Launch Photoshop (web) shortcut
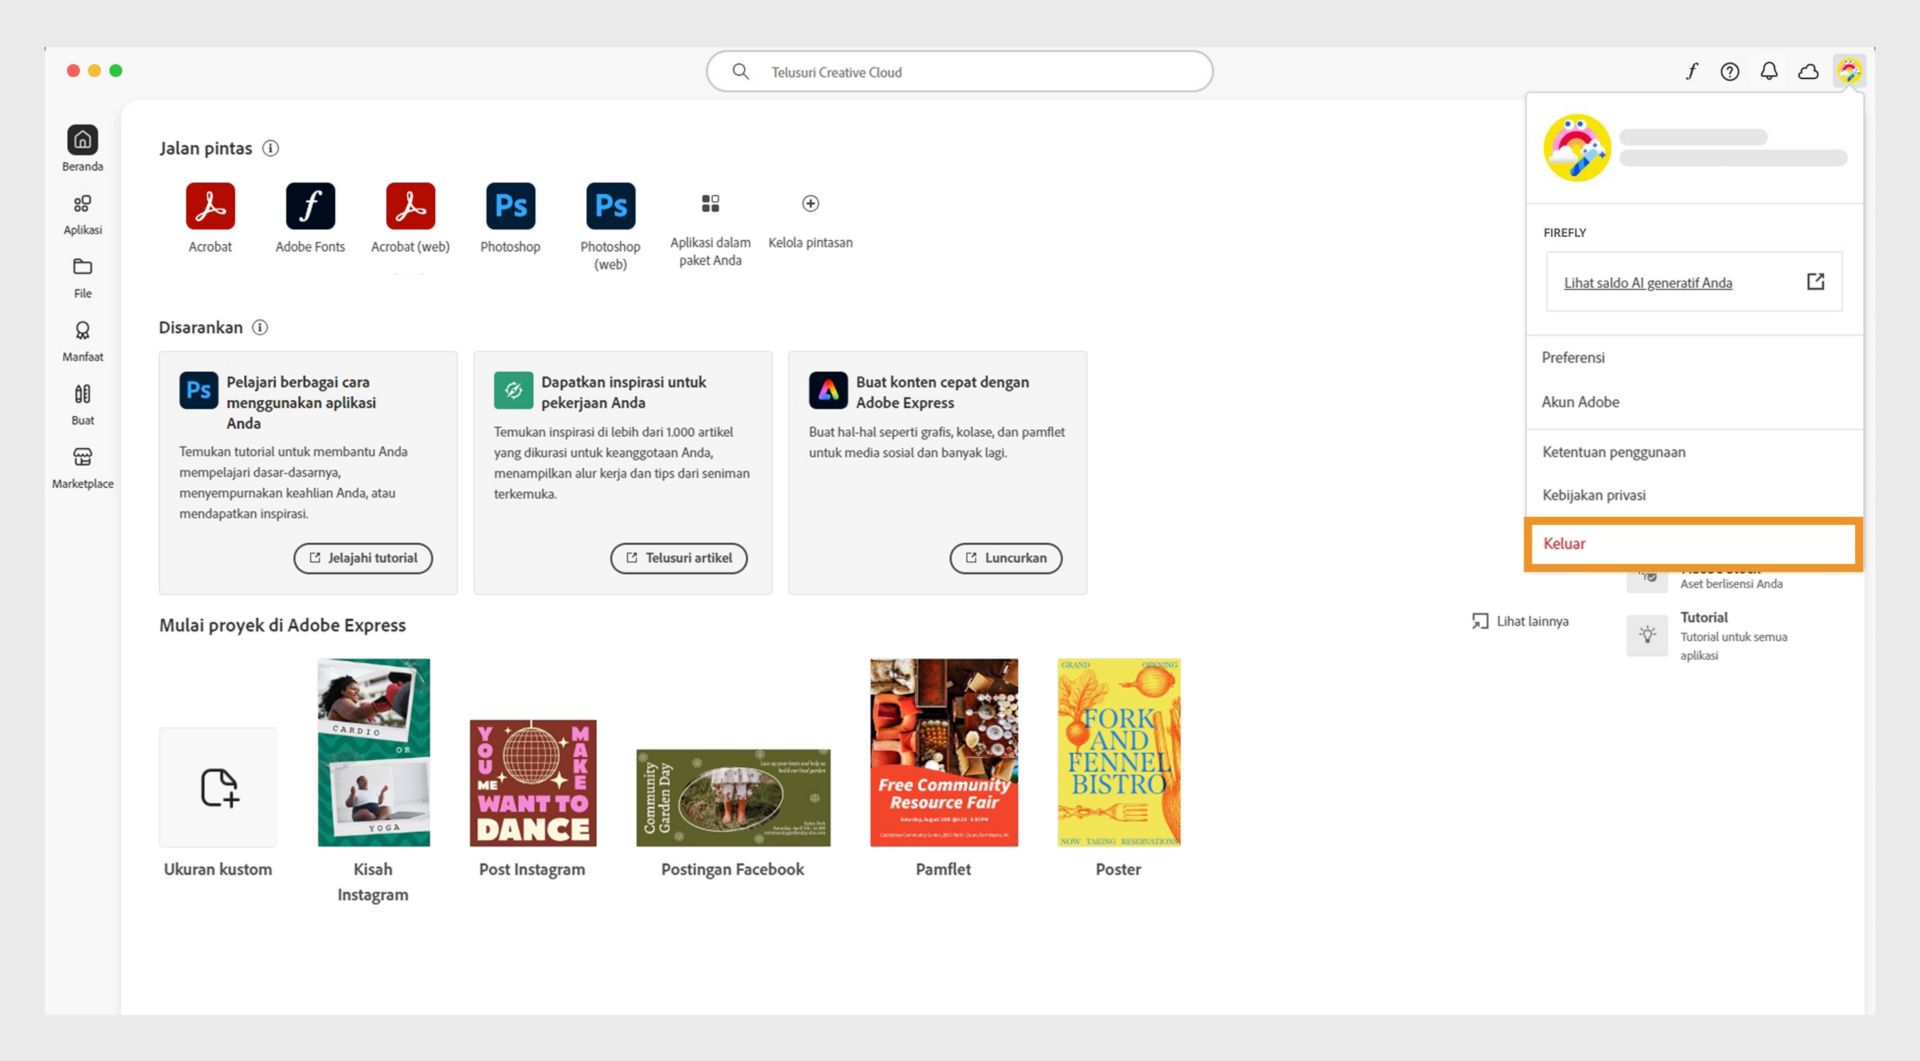This screenshot has height=1061, width=1920. pos(610,204)
